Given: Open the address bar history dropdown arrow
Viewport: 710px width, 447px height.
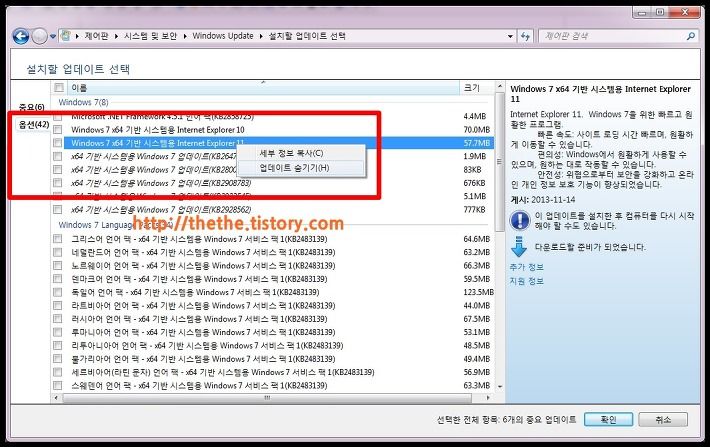Looking at the screenshot, I should [510, 36].
